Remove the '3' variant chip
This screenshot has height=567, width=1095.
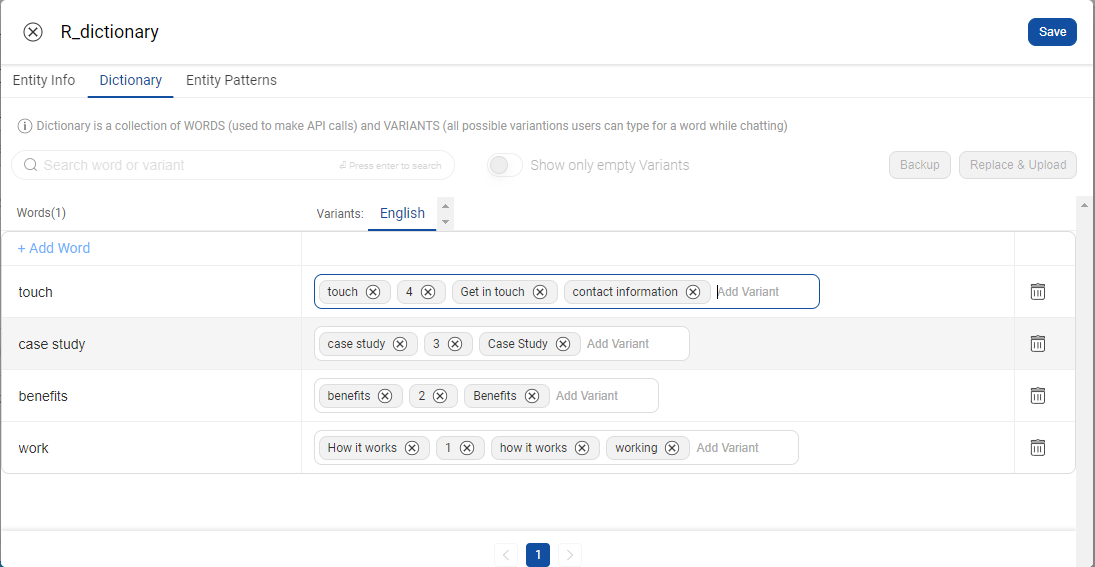click(x=455, y=344)
